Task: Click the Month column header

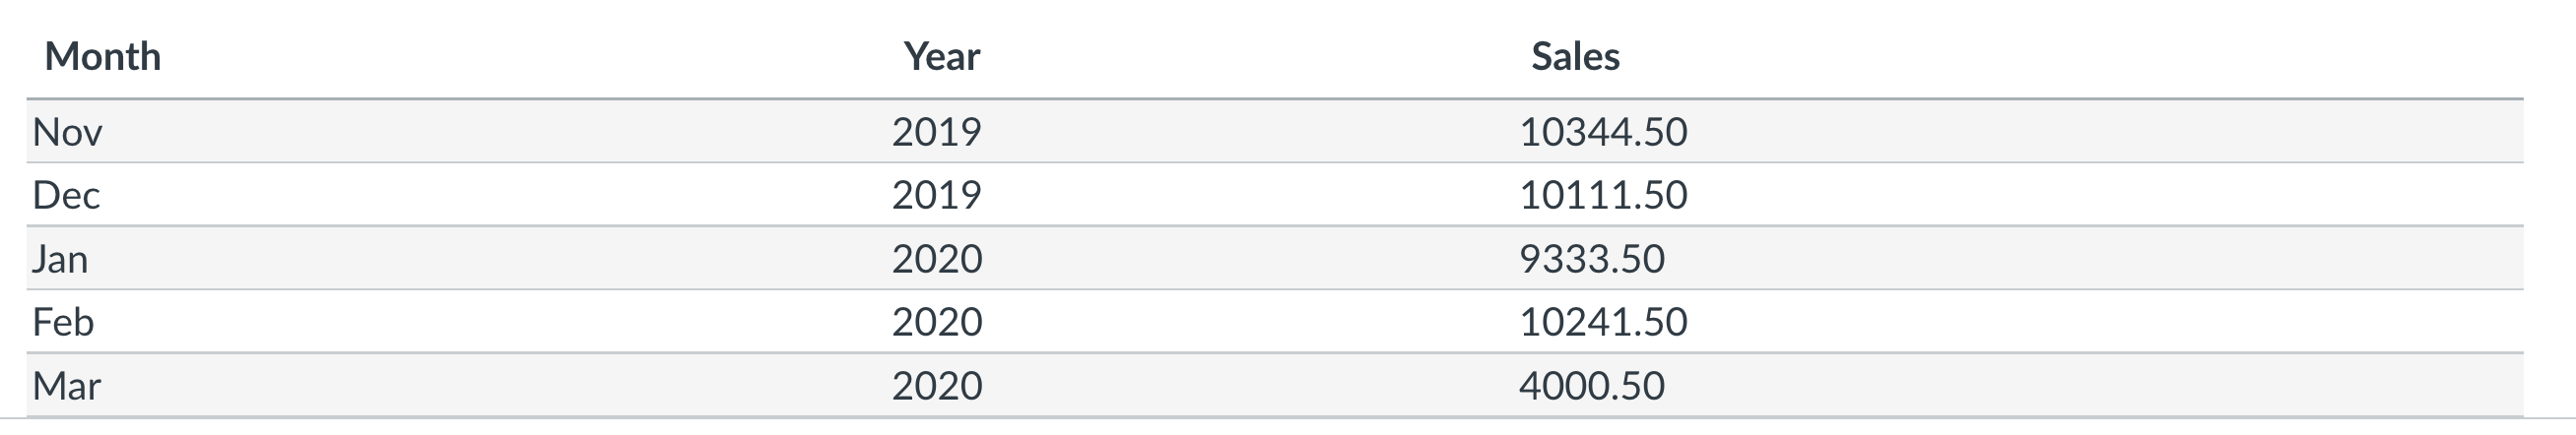Action: (103, 57)
